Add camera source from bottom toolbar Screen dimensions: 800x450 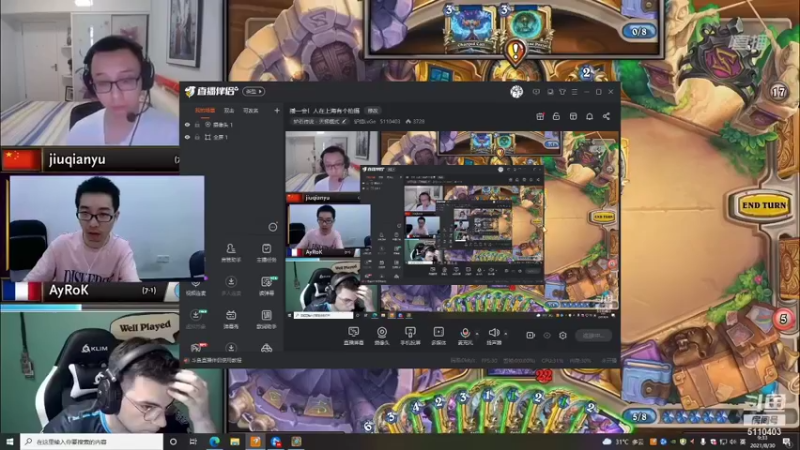(382, 335)
